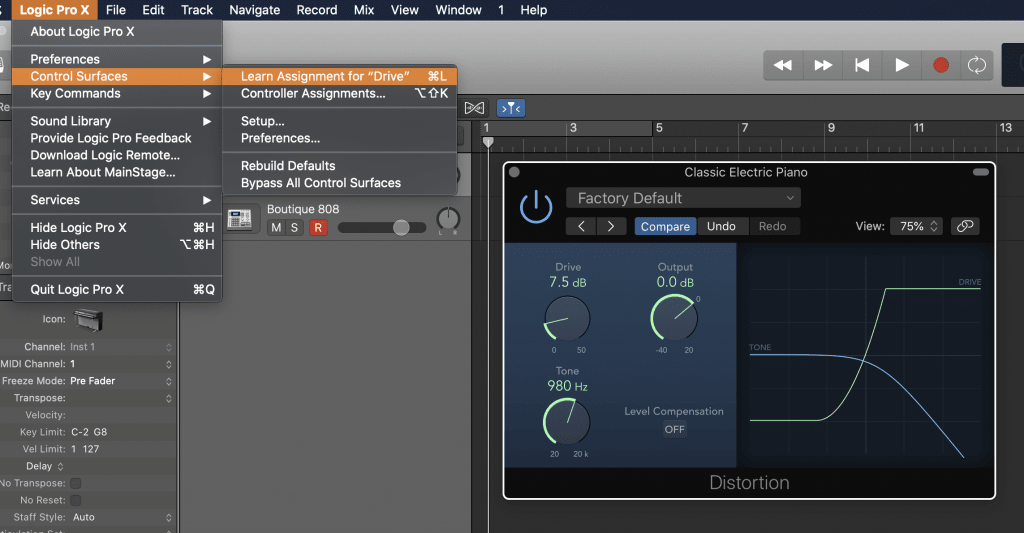Click the piano track icon in inspector
Image resolution: width=1024 pixels, height=533 pixels.
tap(88, 320)
